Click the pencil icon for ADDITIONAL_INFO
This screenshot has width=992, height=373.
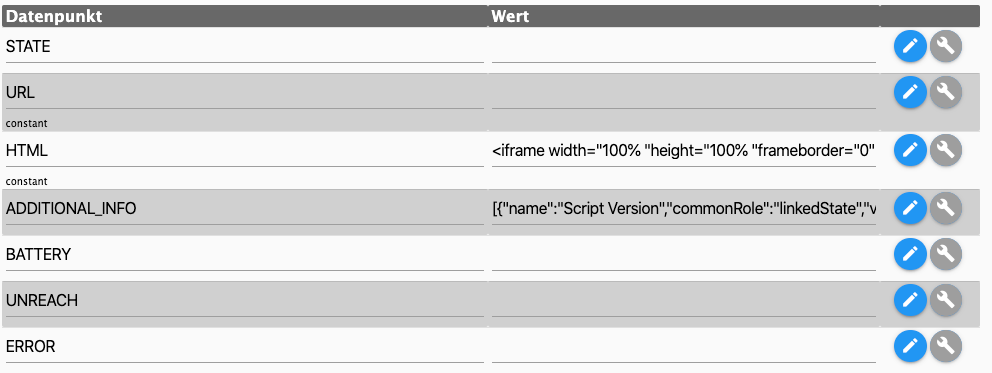(x=910, y=208)
